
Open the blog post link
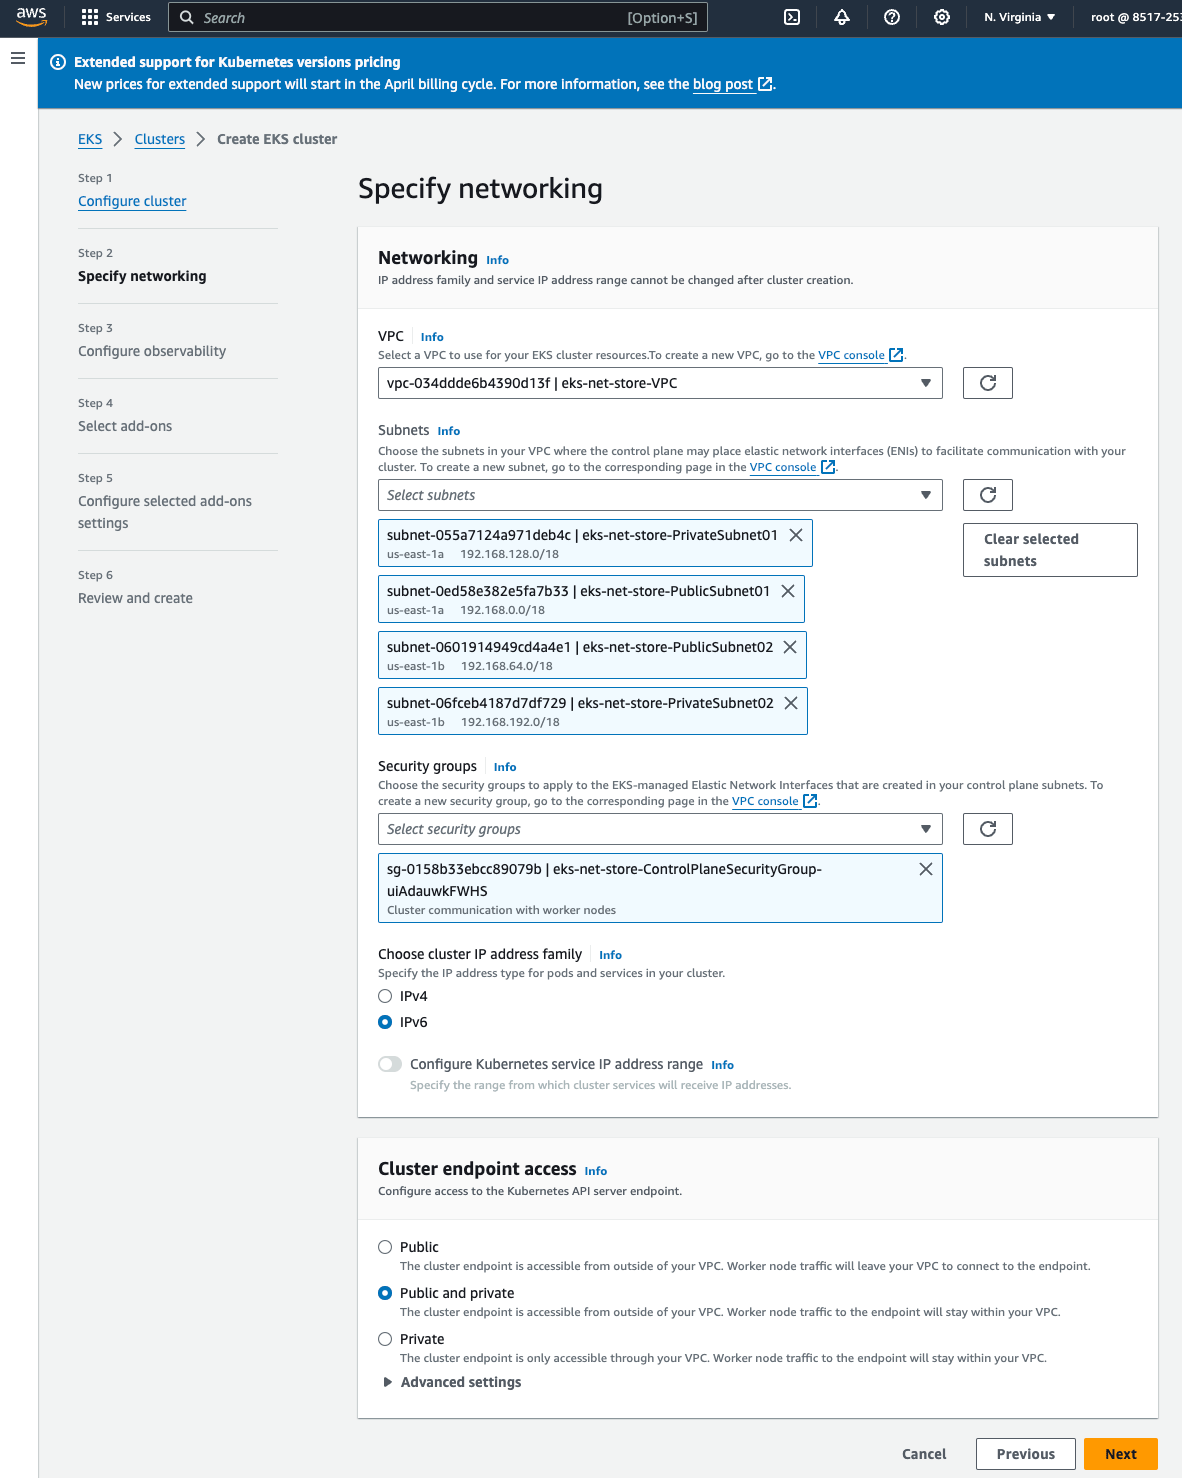723,84
